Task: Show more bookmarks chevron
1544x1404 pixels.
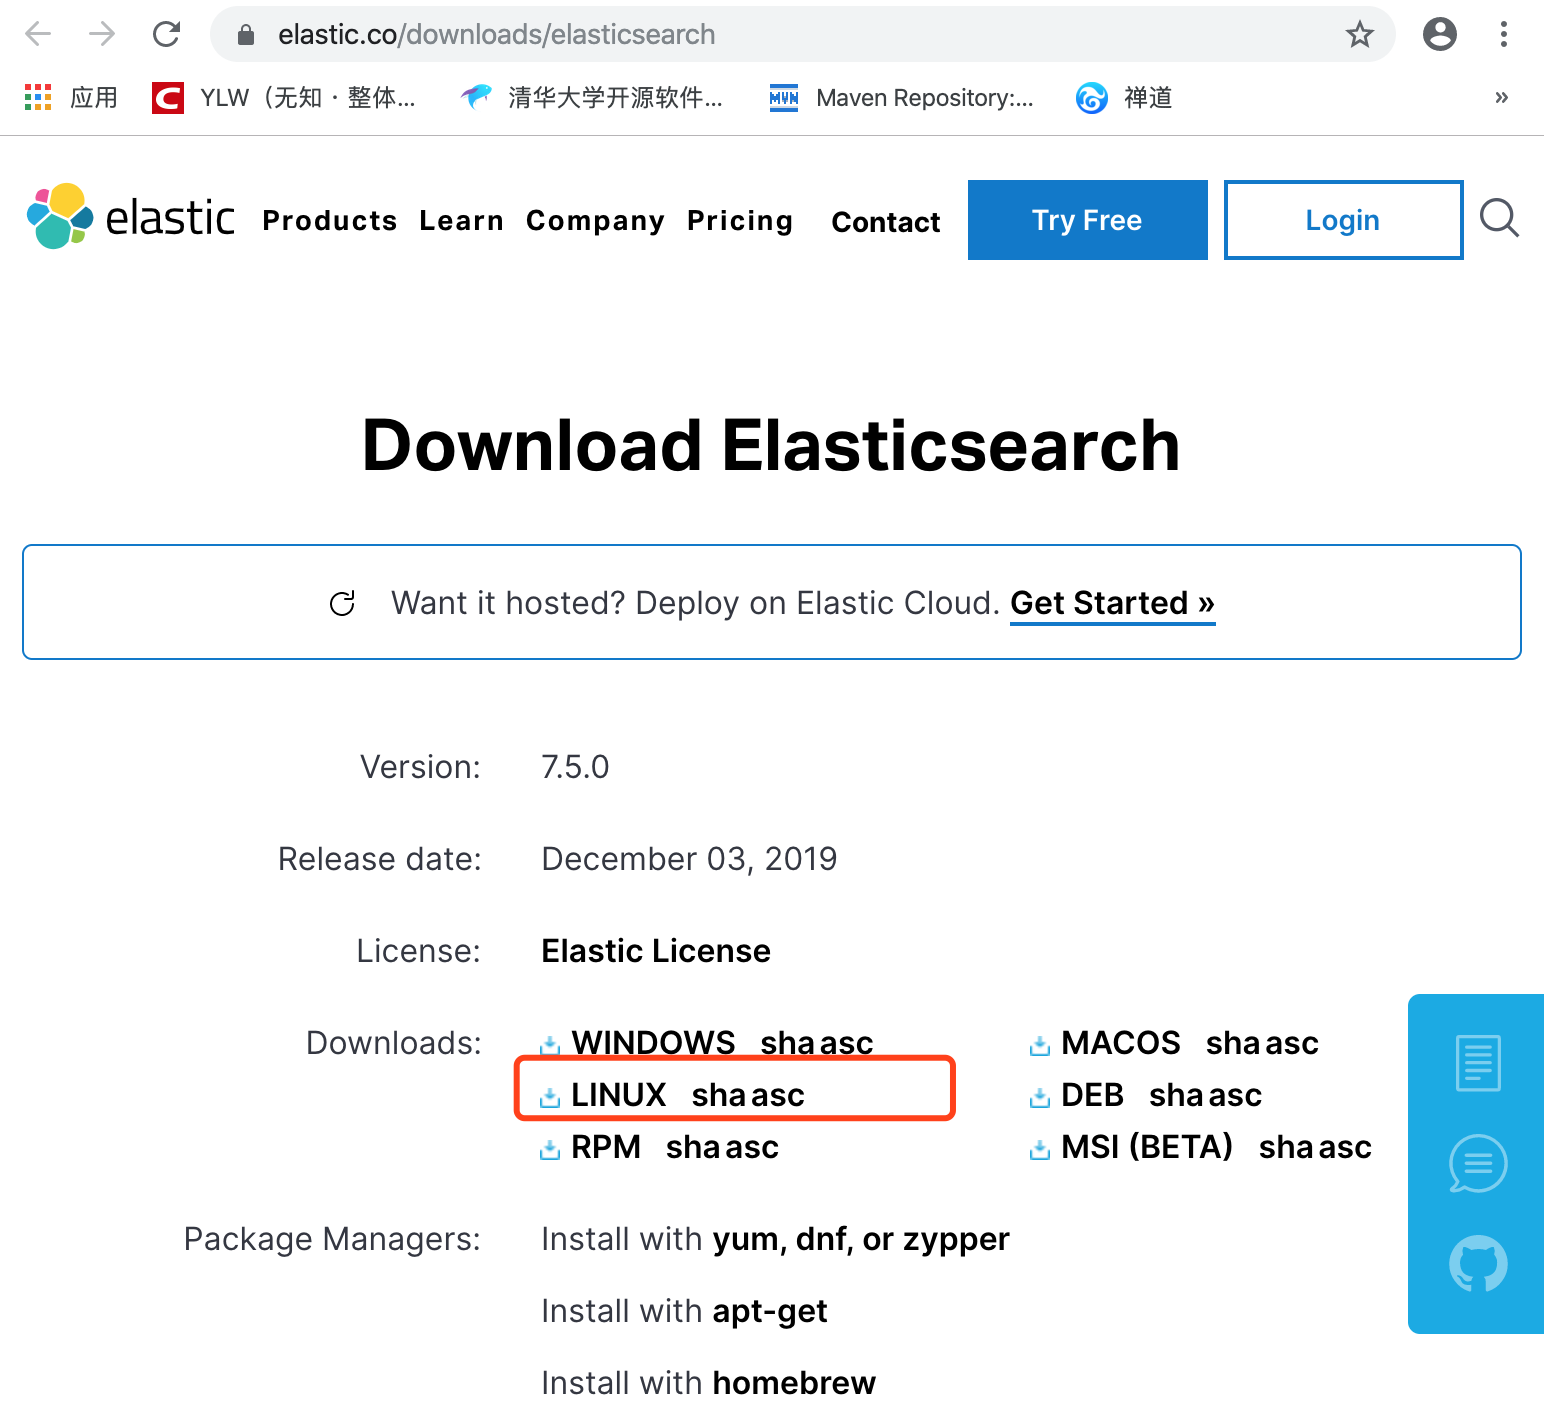Action: [x=1501, y=97]
